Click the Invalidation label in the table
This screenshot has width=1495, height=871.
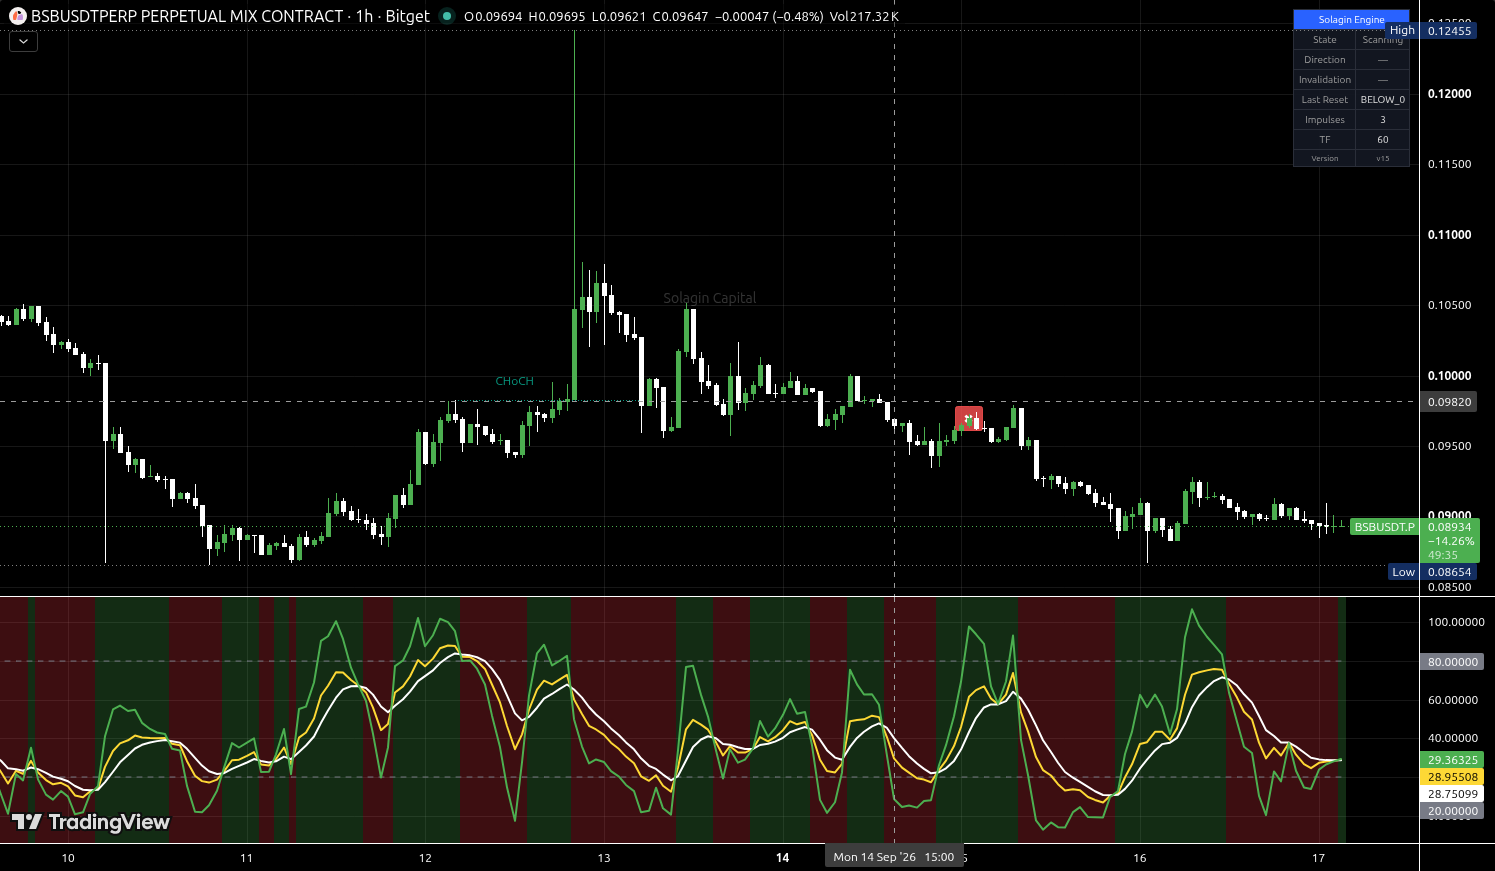(x=1325, y=80)
